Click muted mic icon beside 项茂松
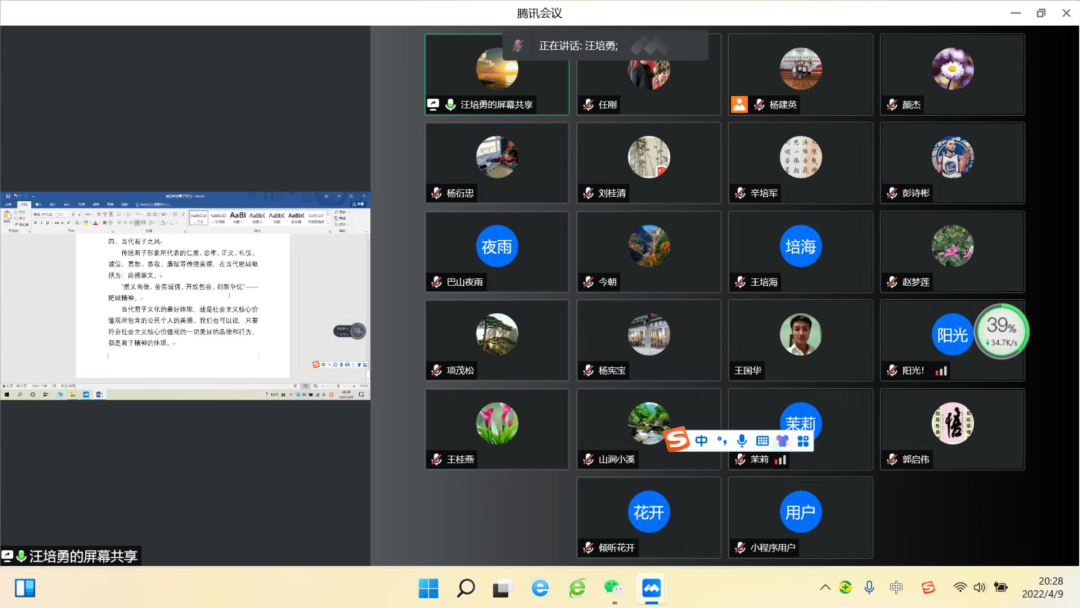The height and width of the screenshot is (608, 1080). pyautogui.click(x=437, y=370)
